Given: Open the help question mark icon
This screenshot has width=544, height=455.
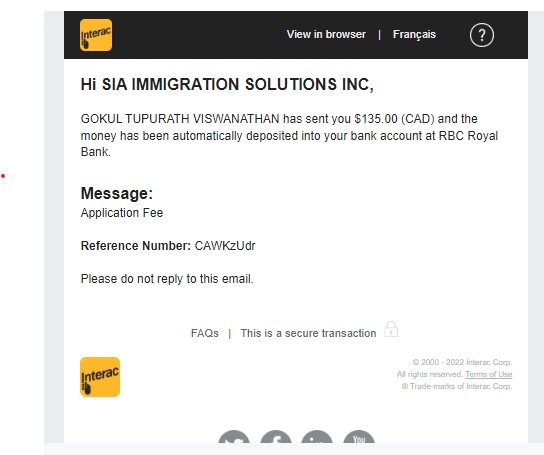Looking at the screenshot, I should pyautogui.click(x=482, y=35).
